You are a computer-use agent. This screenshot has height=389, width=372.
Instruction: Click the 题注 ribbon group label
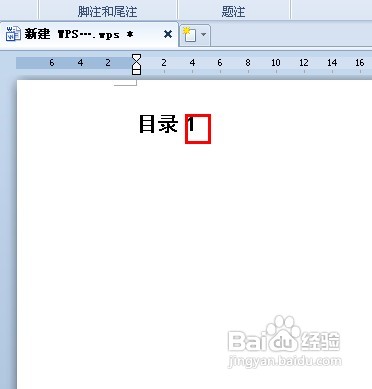[x=233, y=12]
